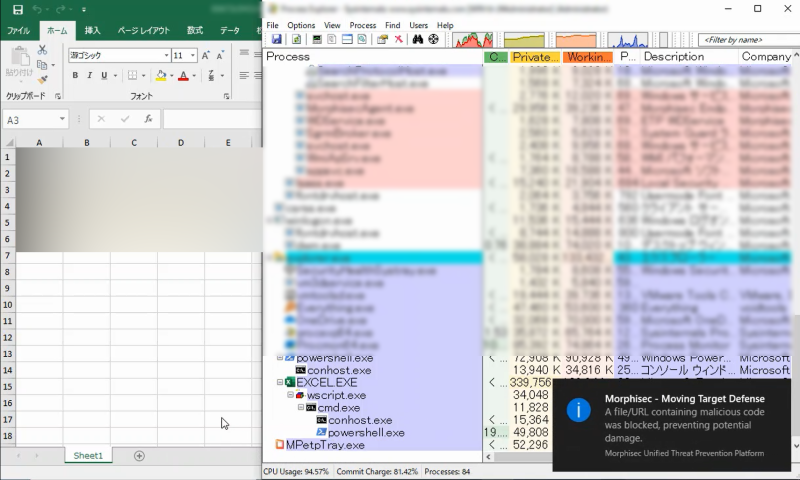Screen dimensions: 800x480
Task: Sort by the Process column header
Action: (x=373, y=57)
